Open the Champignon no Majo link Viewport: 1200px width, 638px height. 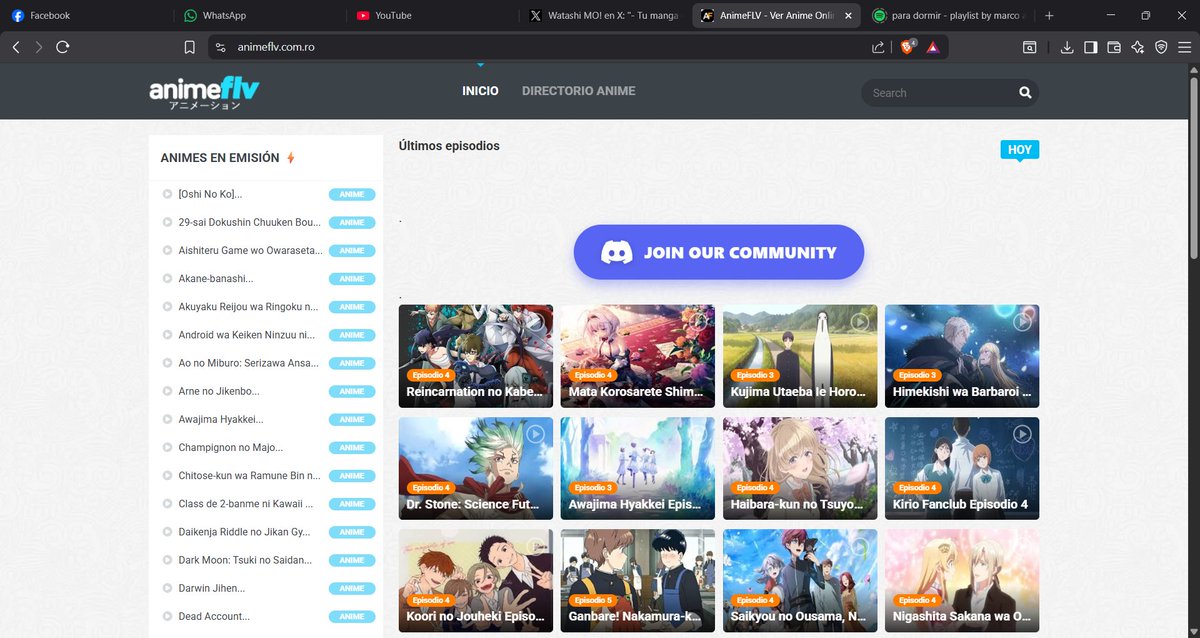[x=230, y=447]
